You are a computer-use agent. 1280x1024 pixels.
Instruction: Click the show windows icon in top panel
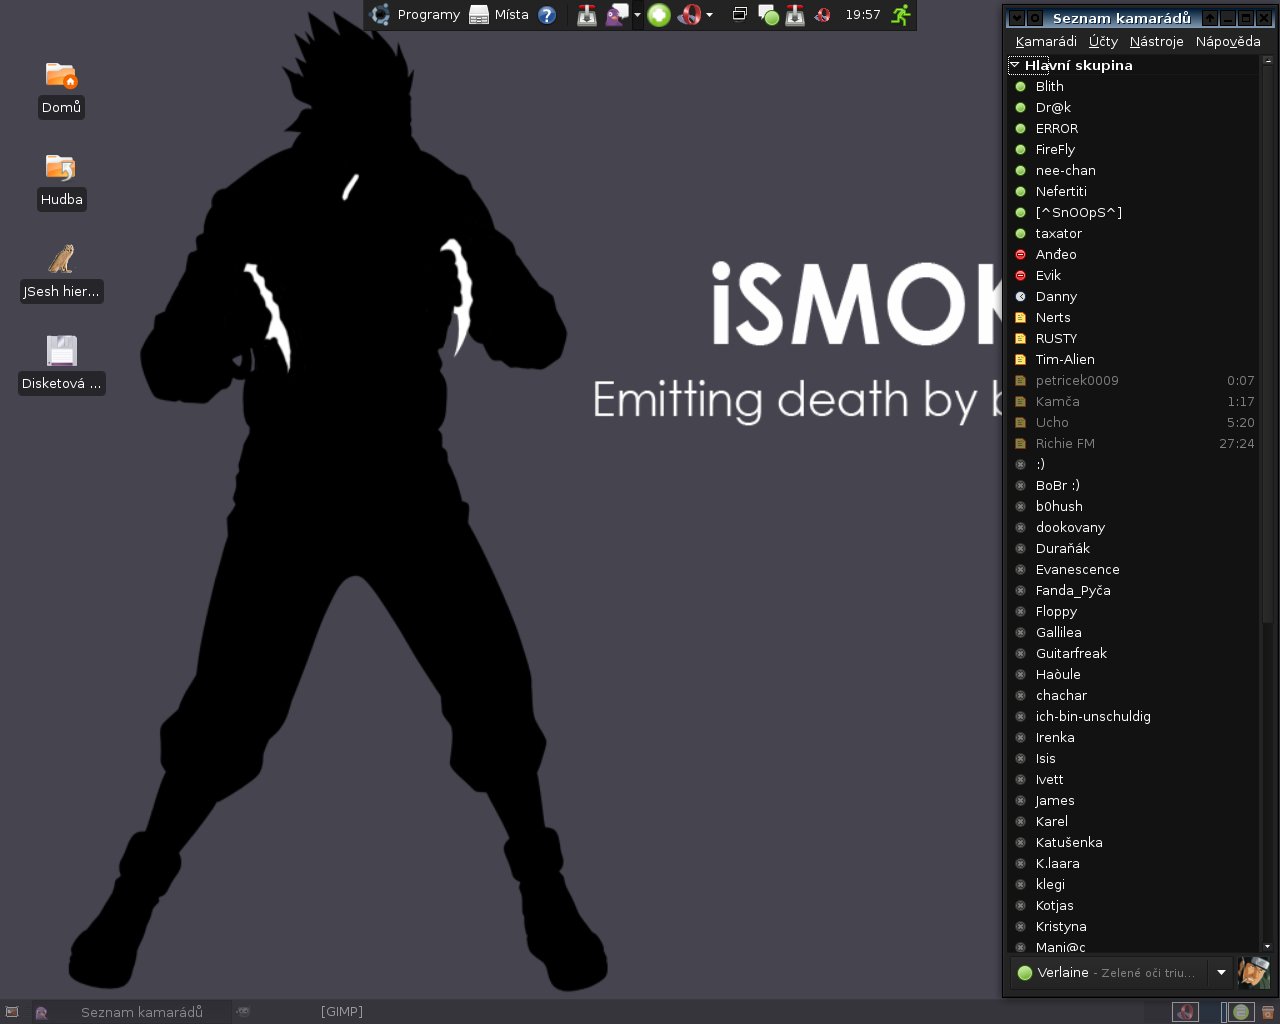pos(740,14)
